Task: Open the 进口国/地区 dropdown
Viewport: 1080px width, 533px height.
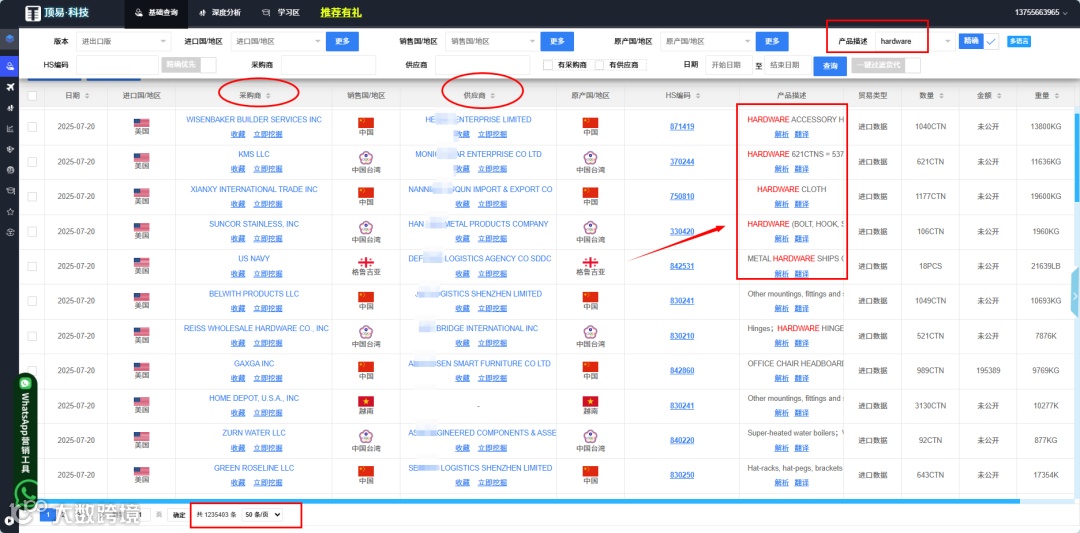Action: click(277, 41)
